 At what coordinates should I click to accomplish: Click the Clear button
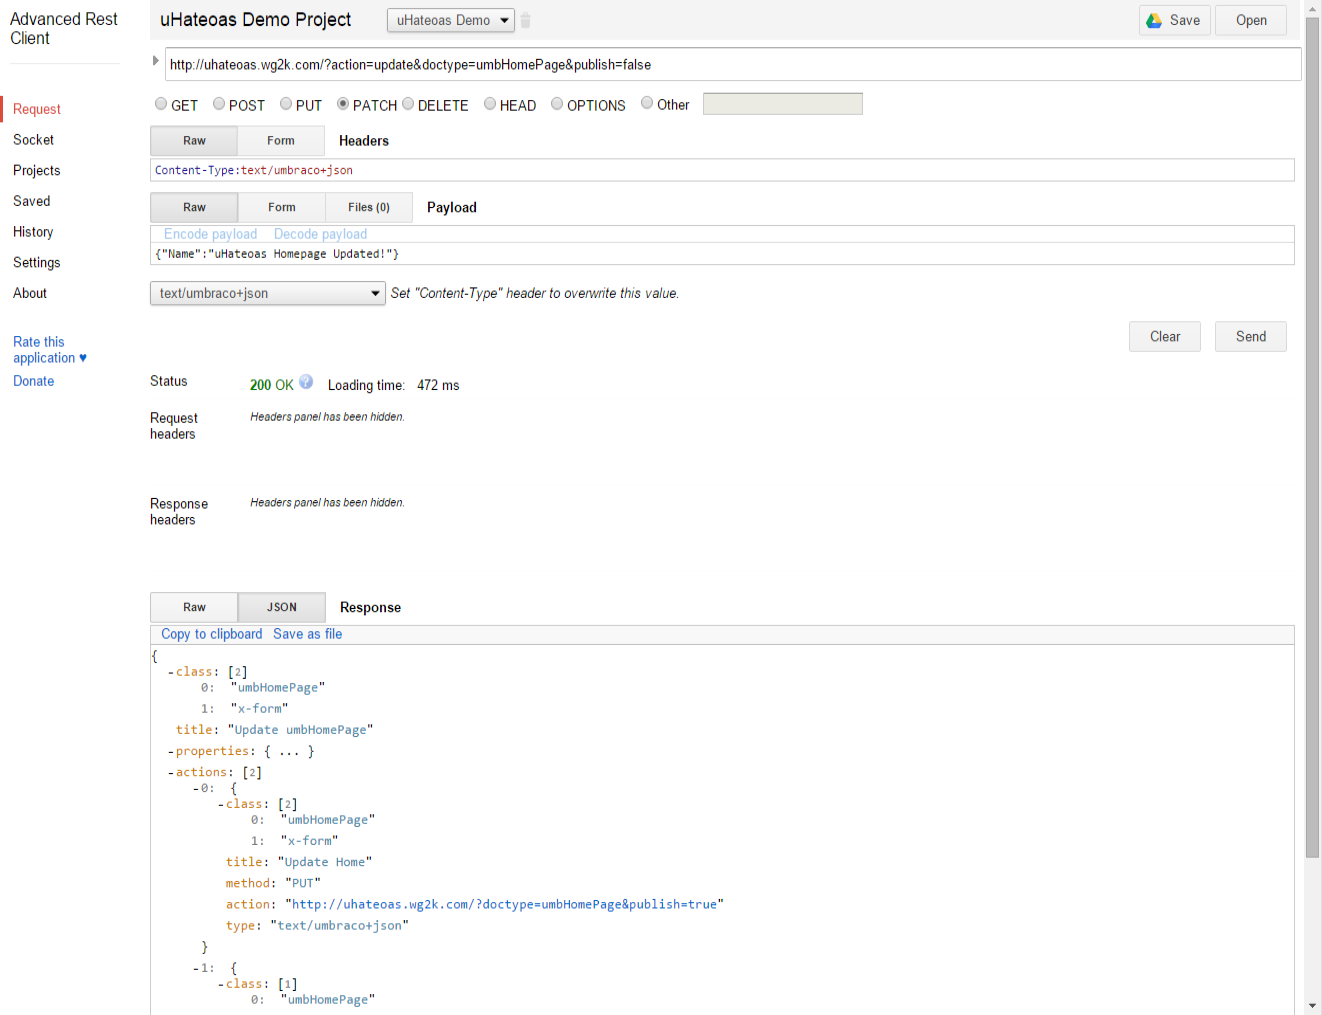coord(1165,337)
